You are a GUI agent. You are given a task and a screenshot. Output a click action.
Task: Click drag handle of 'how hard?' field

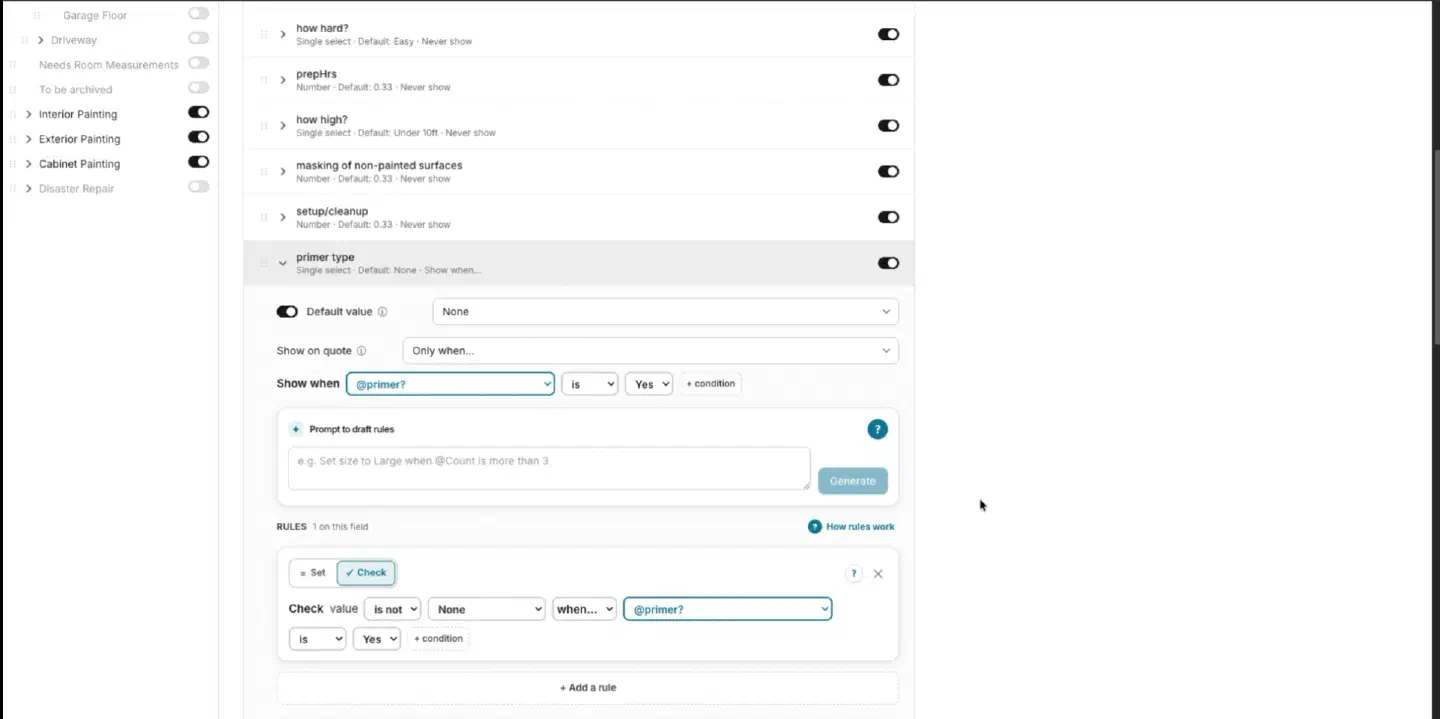264,34
